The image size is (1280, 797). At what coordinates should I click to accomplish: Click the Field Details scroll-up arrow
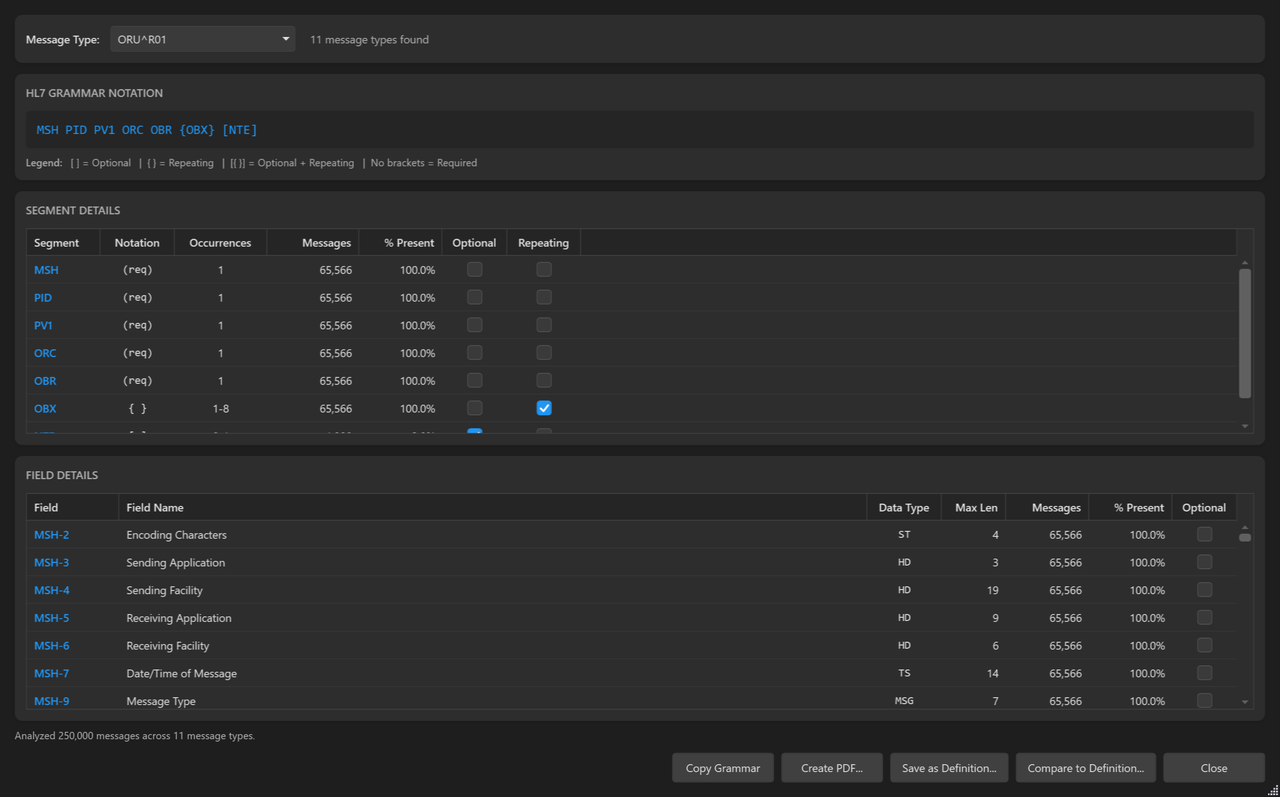[x=1245, y=528]
